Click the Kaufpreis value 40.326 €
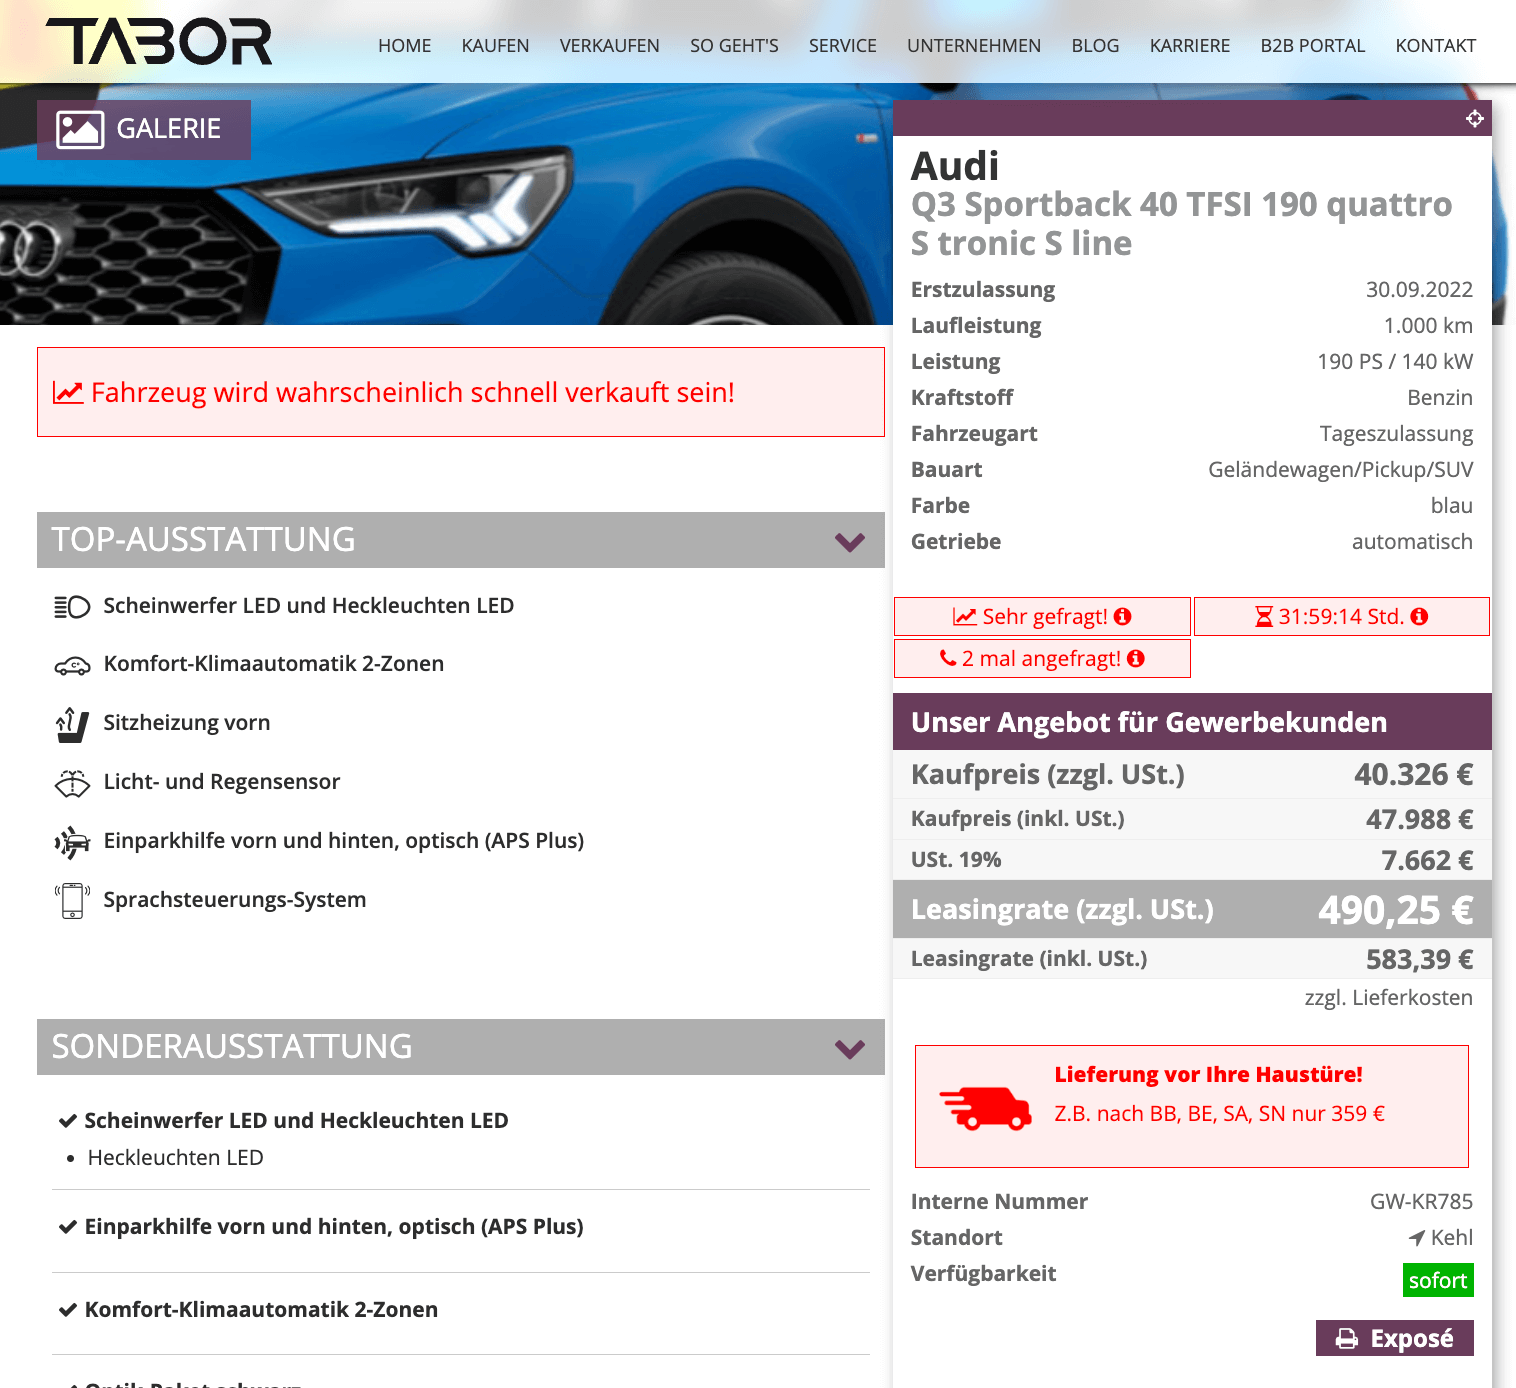The height and width of the screenshot is (1388, 1516). 1413,774
